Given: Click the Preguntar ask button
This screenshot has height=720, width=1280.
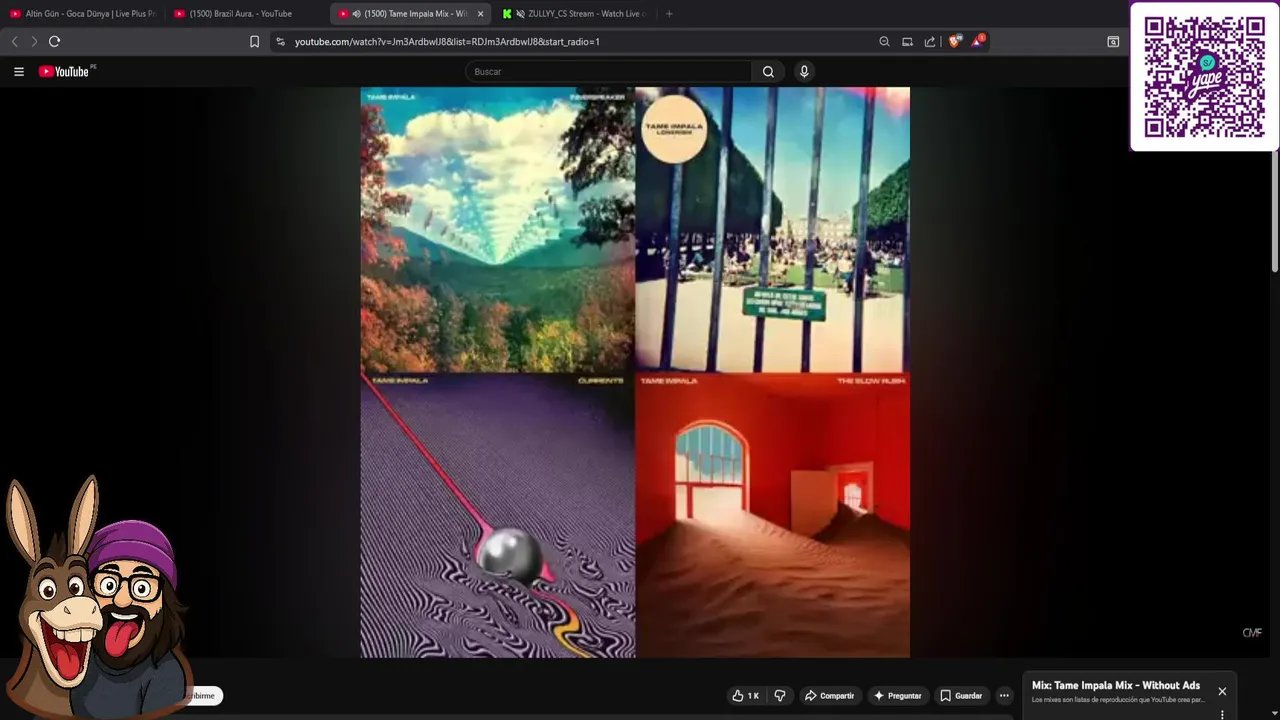Looking at the screenshot, I should [898, 696].
